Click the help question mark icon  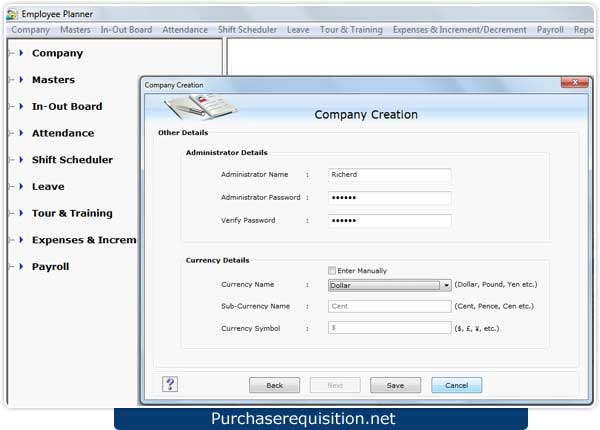170,384
